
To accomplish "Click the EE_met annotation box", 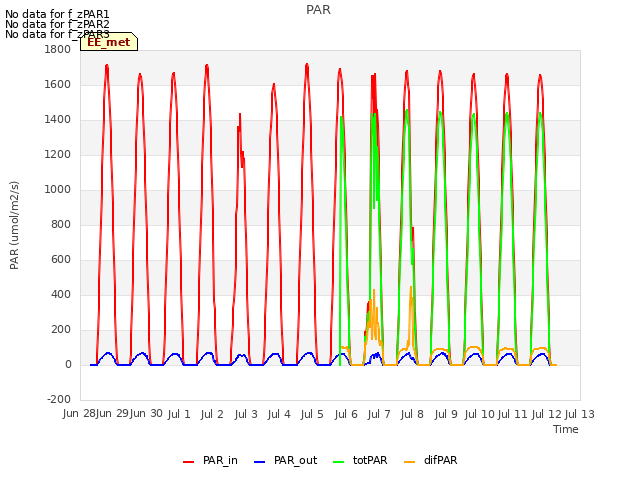I will (x=109, y=42).
